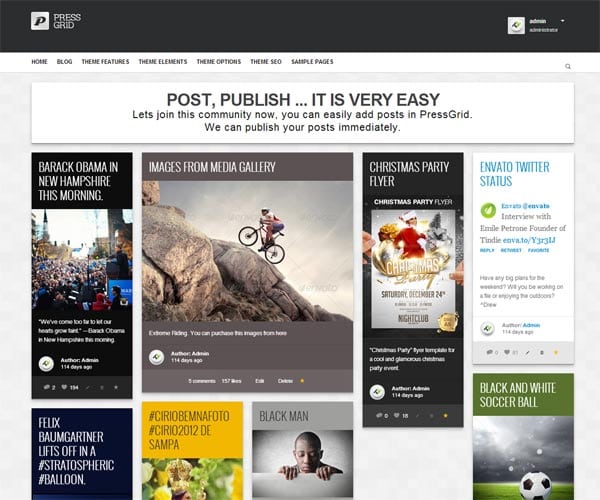This screenshot has height=500, width=600.
Task: Toggle favorite star on Media Gallery post
Action: tap(302, 381)
